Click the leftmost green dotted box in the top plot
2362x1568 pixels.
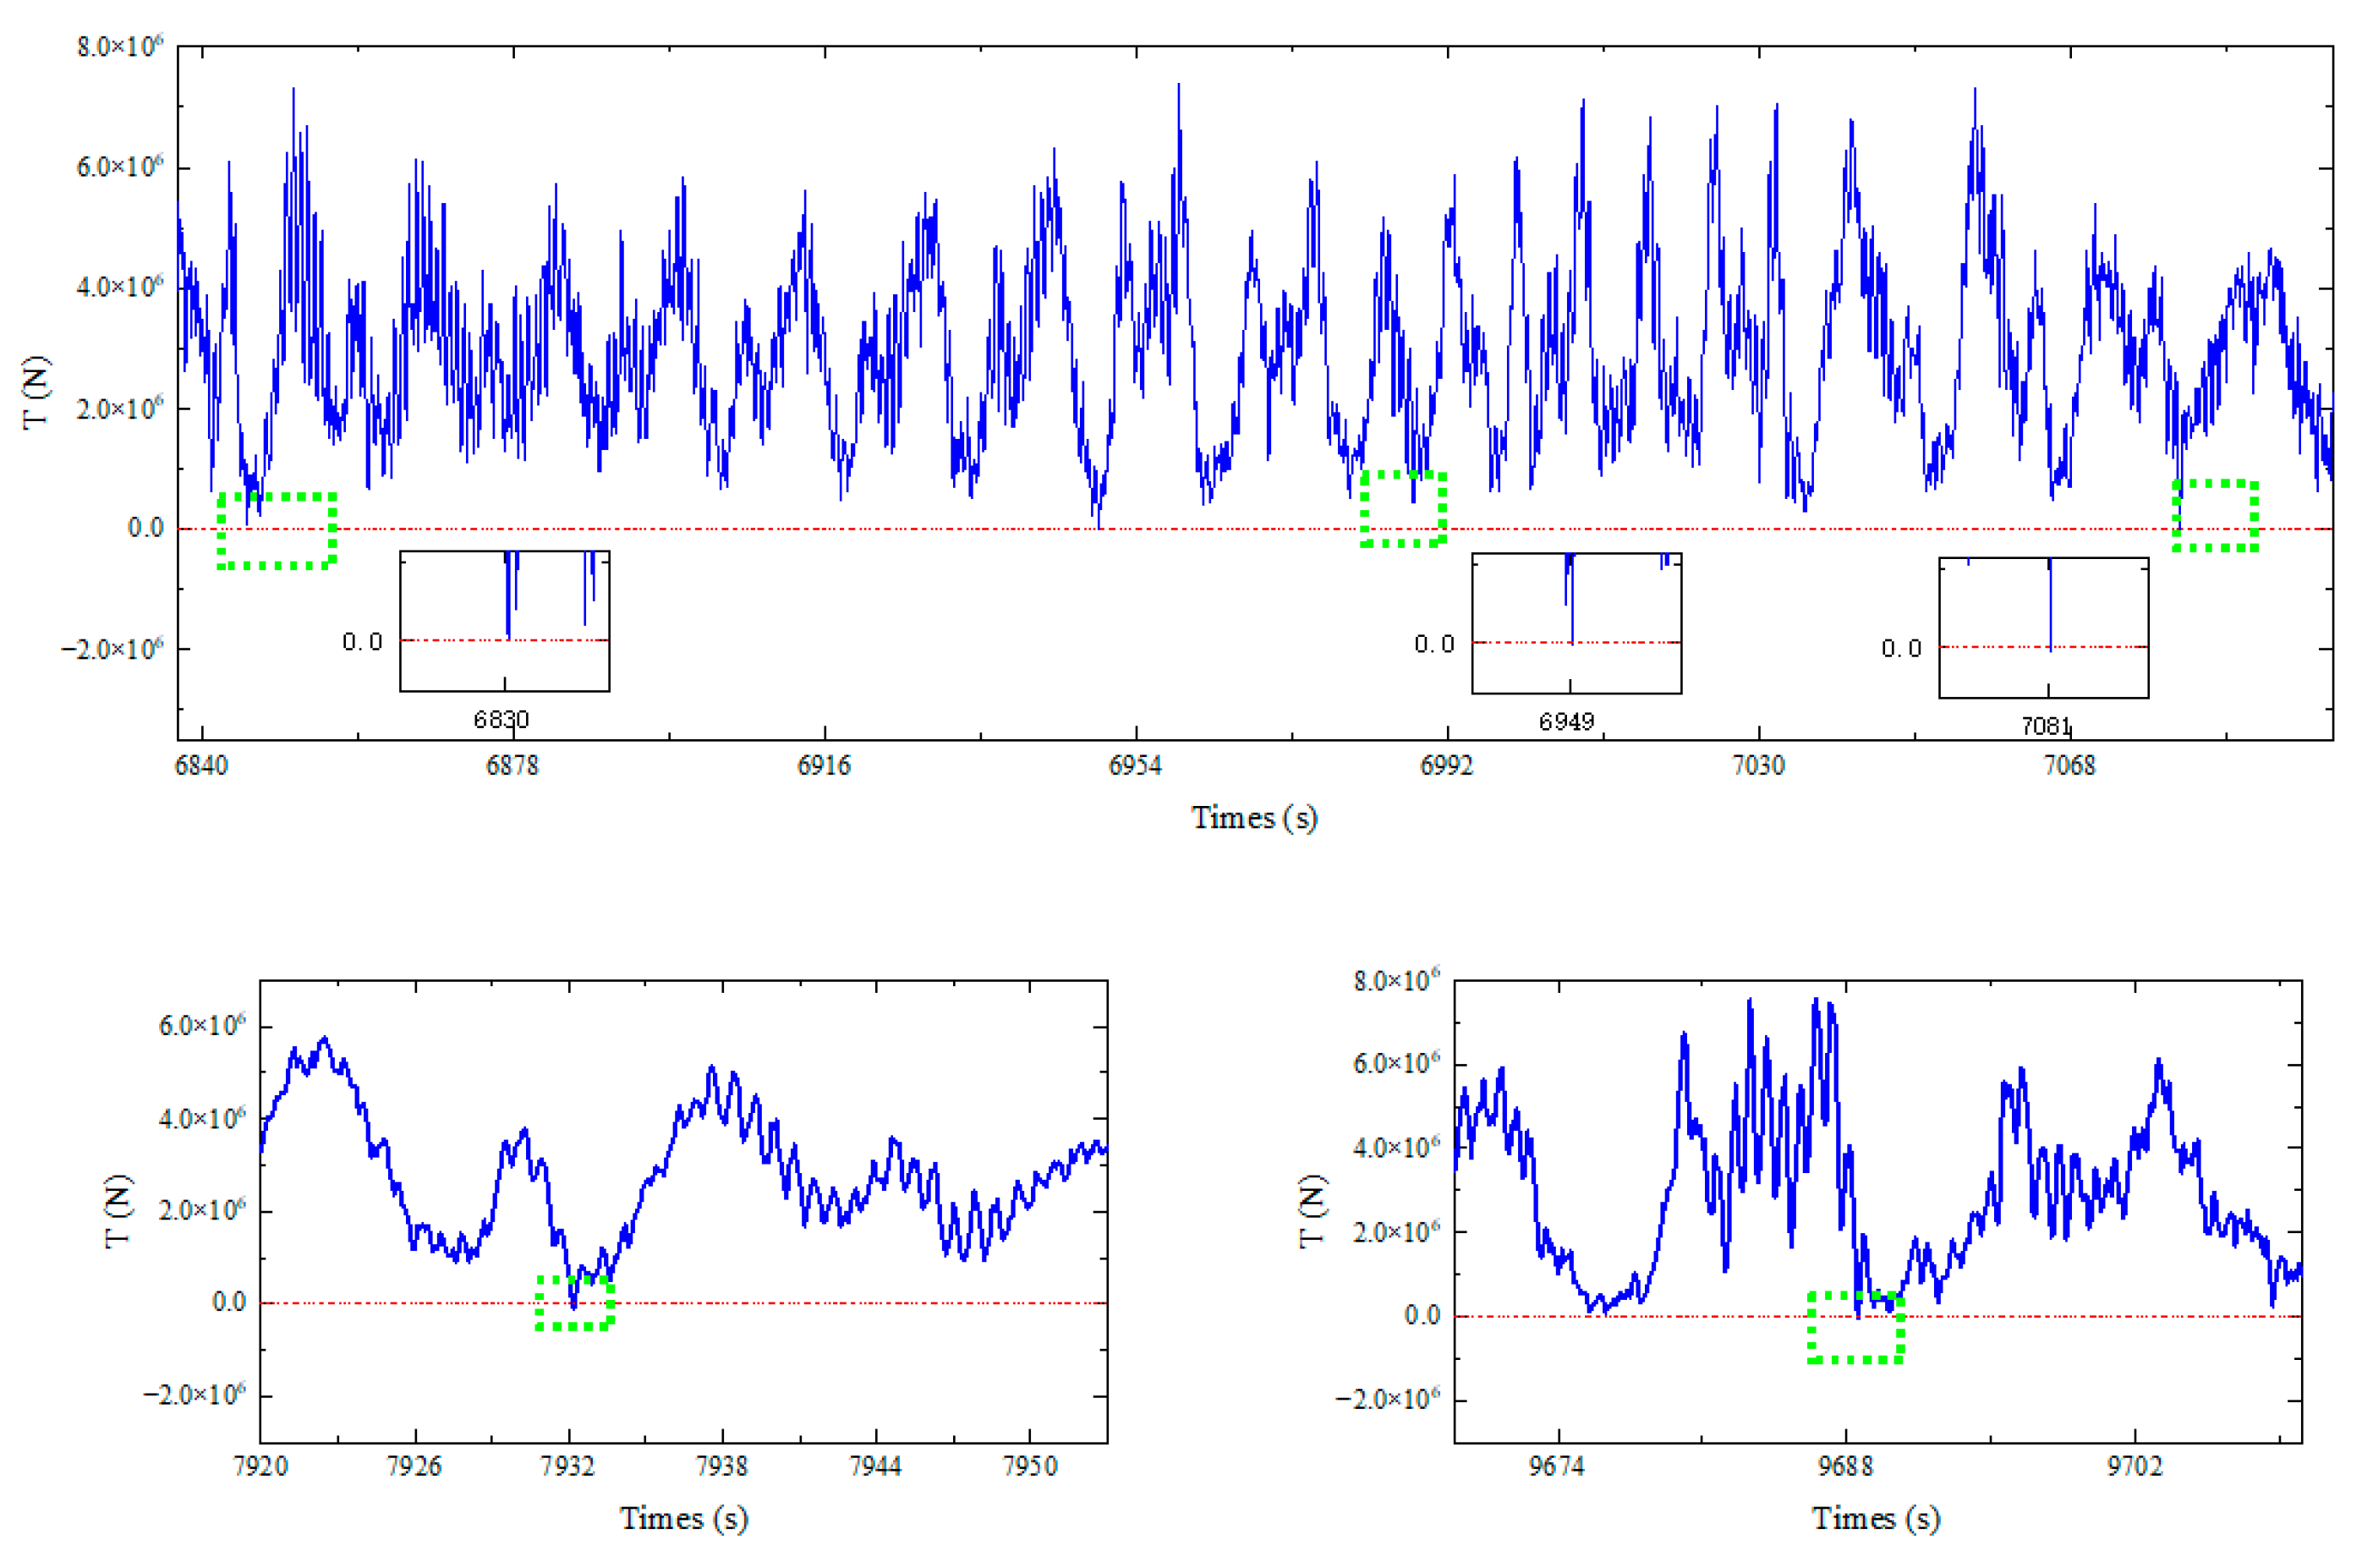click(276, 530)
